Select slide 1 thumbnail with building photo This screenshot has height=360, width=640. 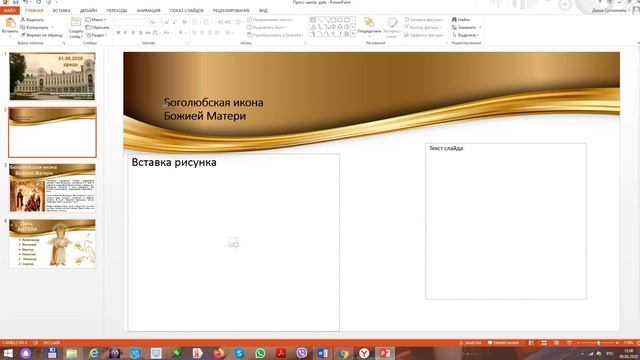(52, 76)
